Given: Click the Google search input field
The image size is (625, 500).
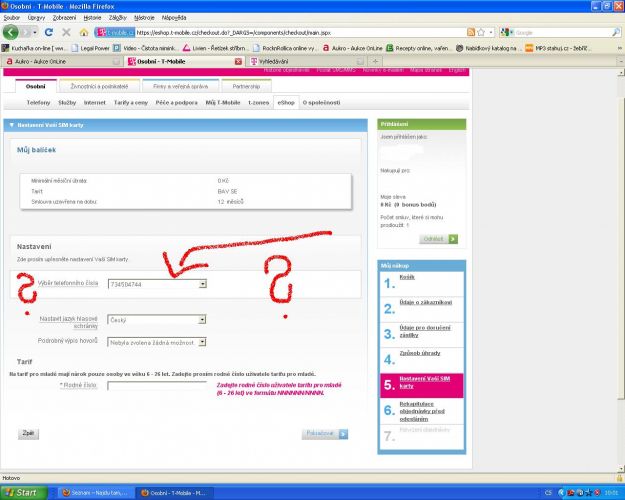Looking at the screenshot, I should [562, 33].
